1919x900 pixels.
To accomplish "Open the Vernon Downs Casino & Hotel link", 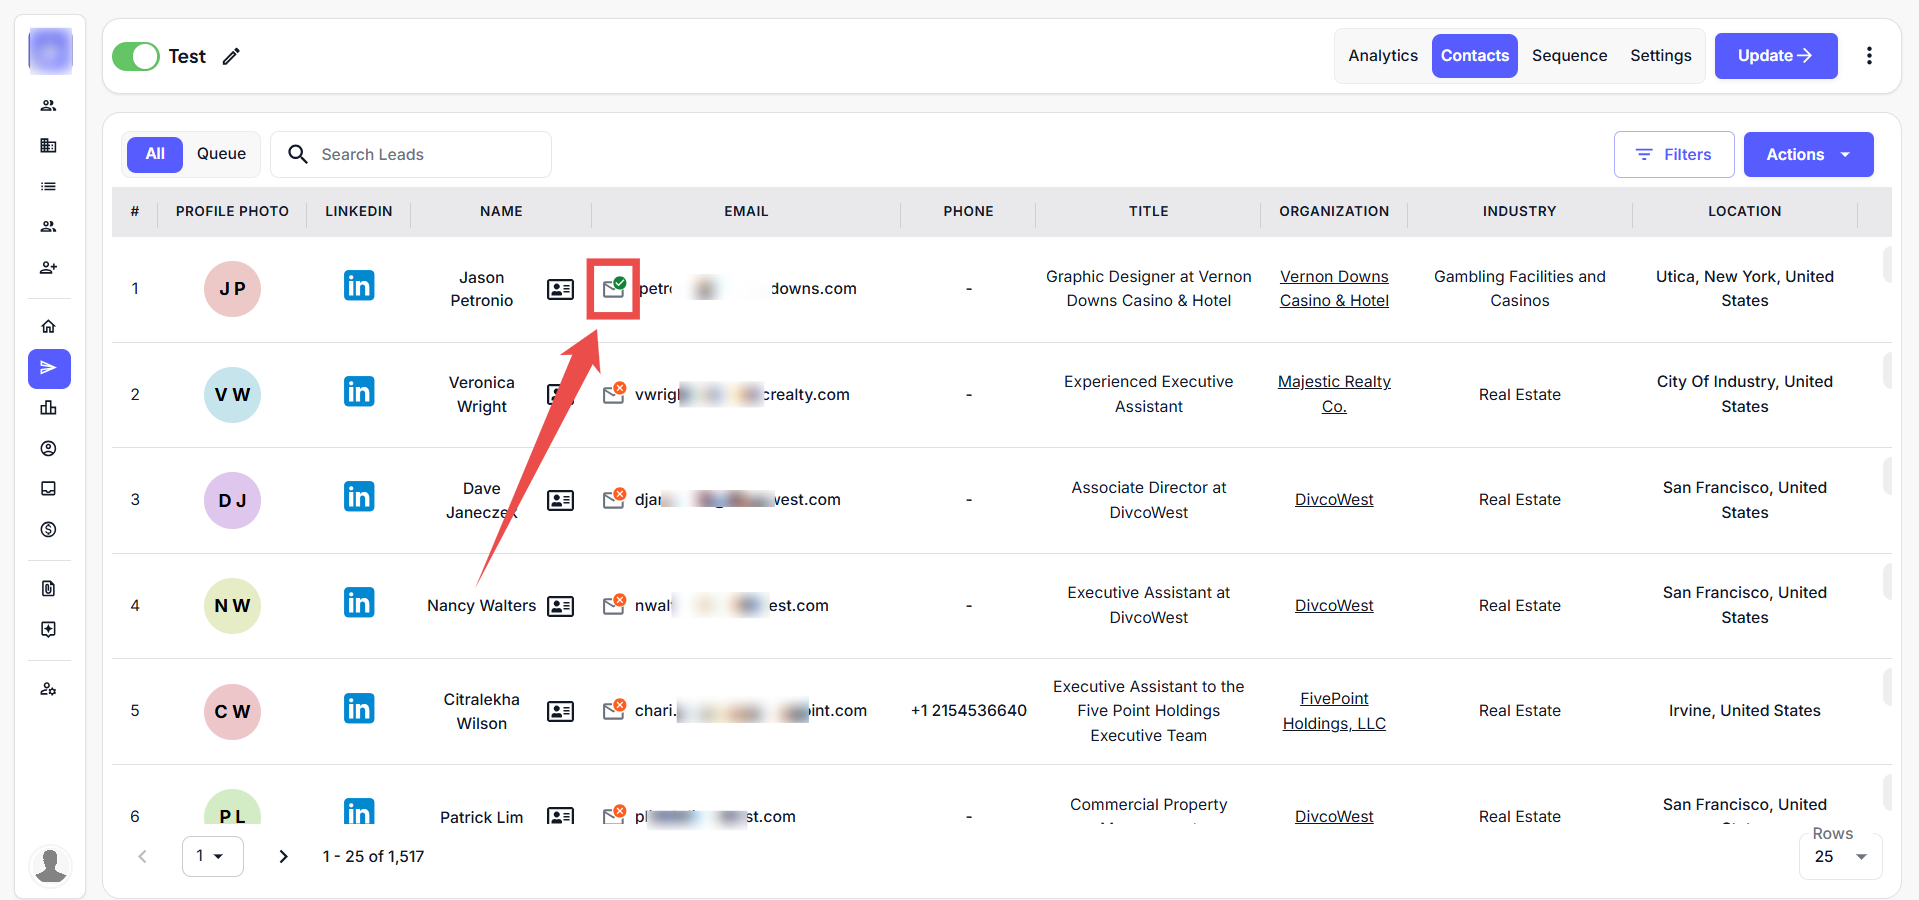I will [x=1334, y=288].
